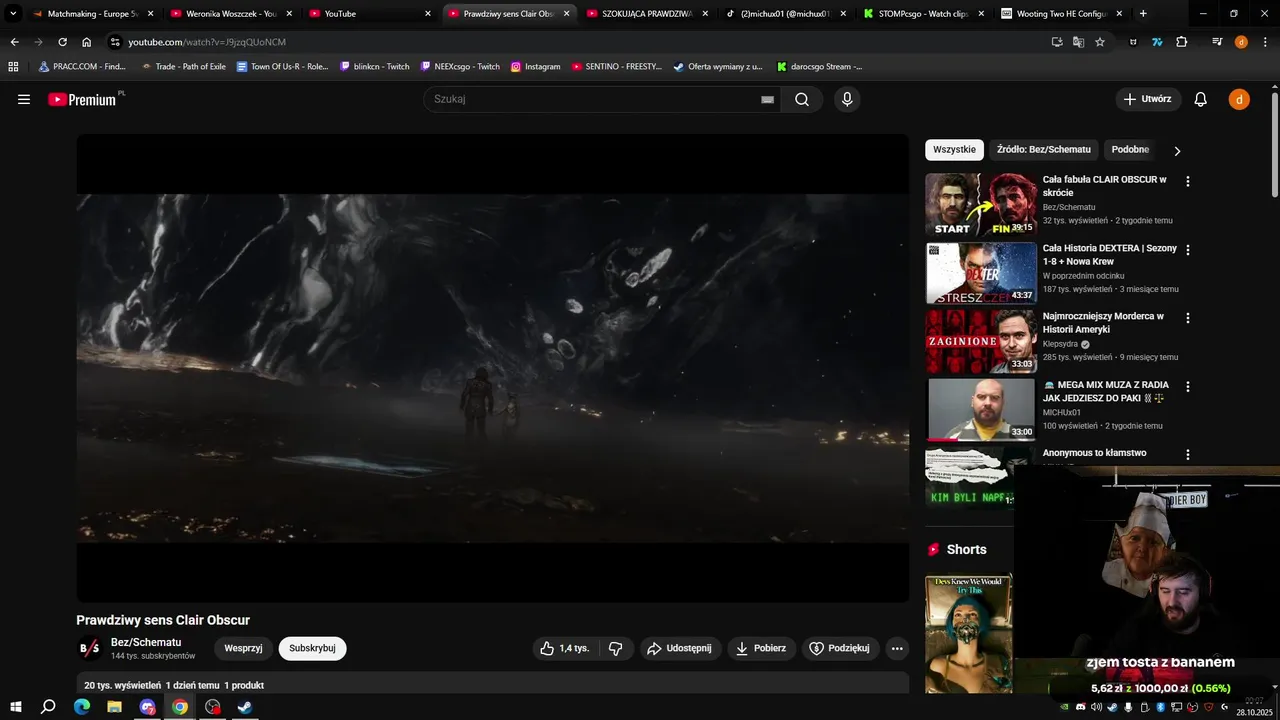This screenshot has width=1280, height=720.
Task: Open on-screen keyboard icon in search box
Action: point(767,99)
